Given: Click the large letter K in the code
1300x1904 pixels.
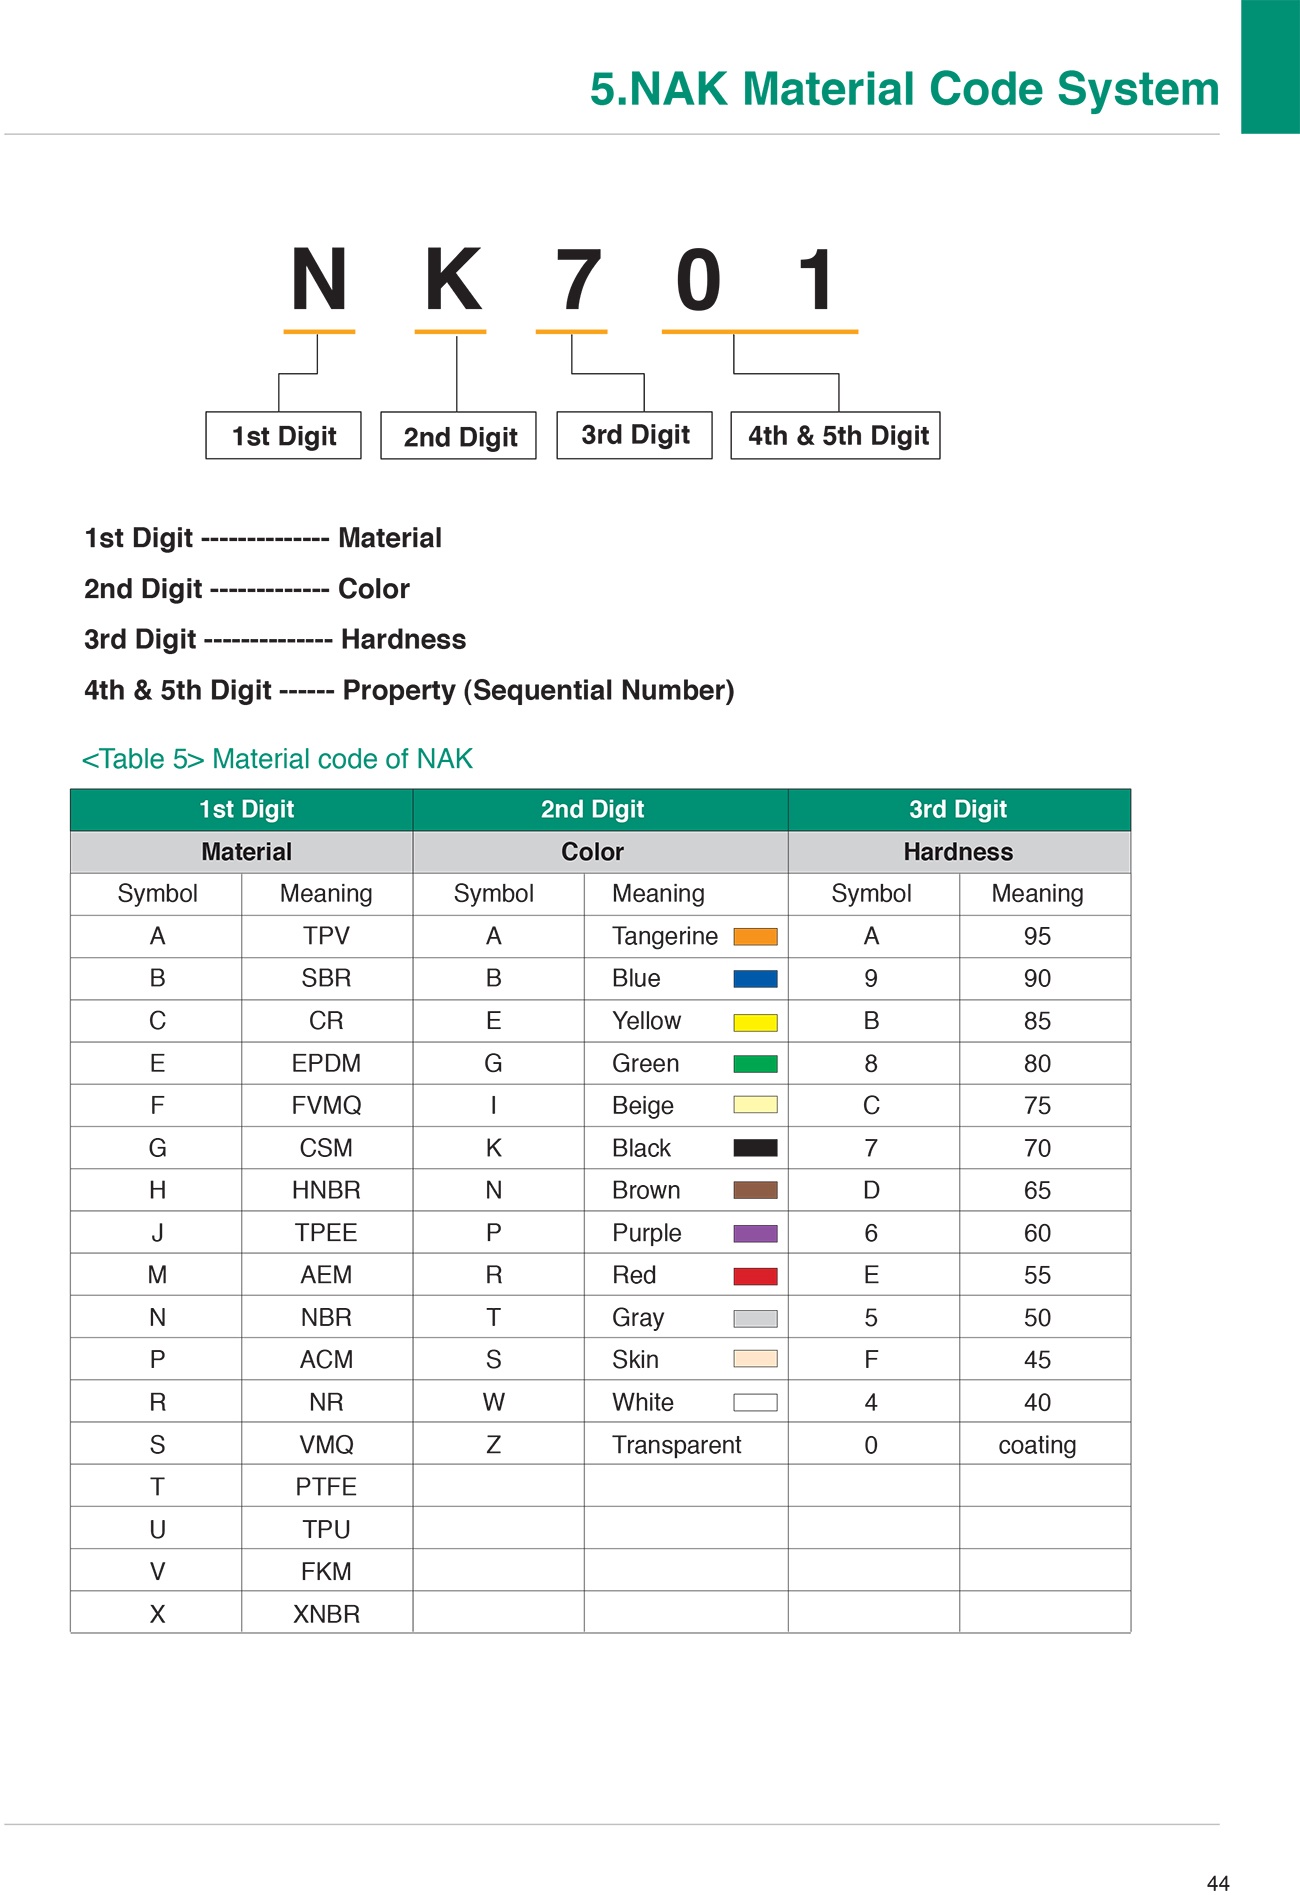Looking at the screenshot, I should click(x=453, y=280).
